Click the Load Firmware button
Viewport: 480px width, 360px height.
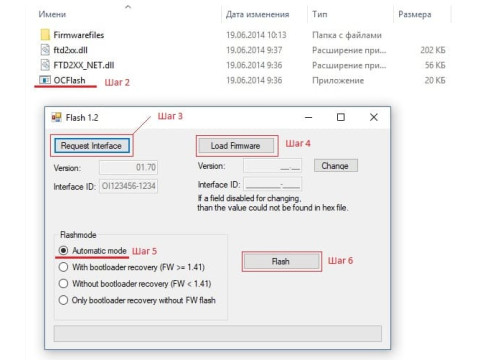[236, 146]
